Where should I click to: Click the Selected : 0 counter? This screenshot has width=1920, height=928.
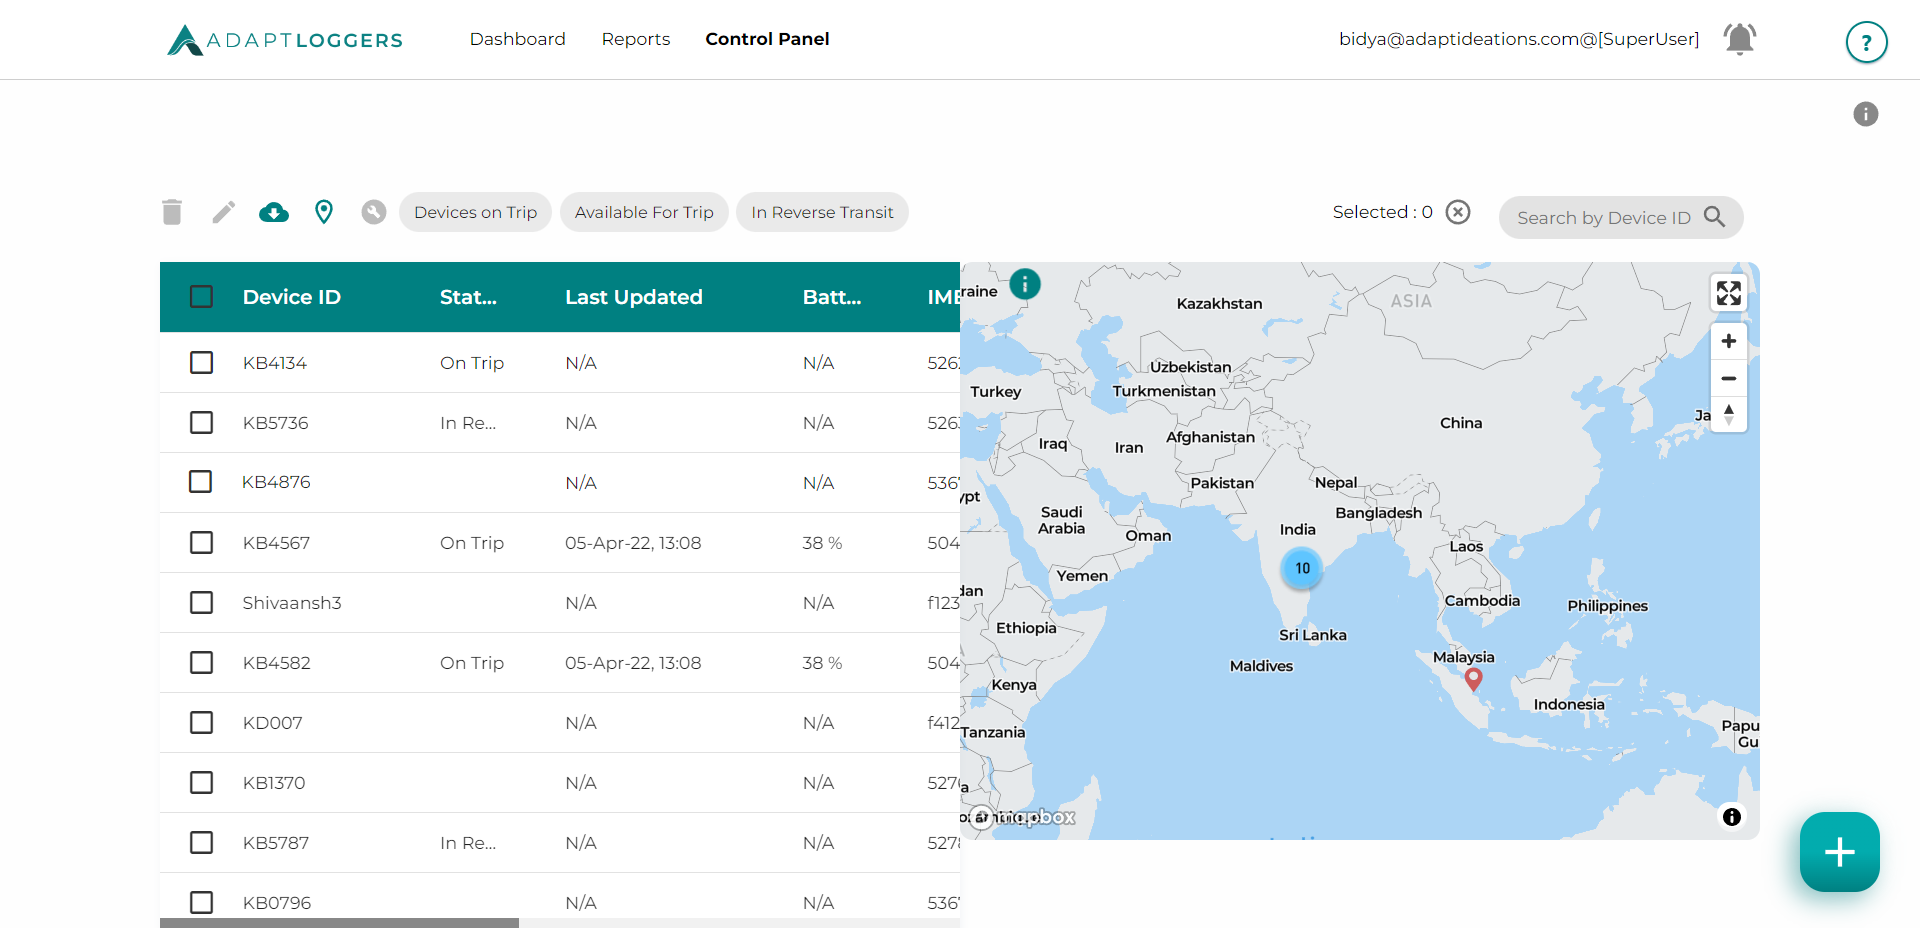tap(1382, 212)
